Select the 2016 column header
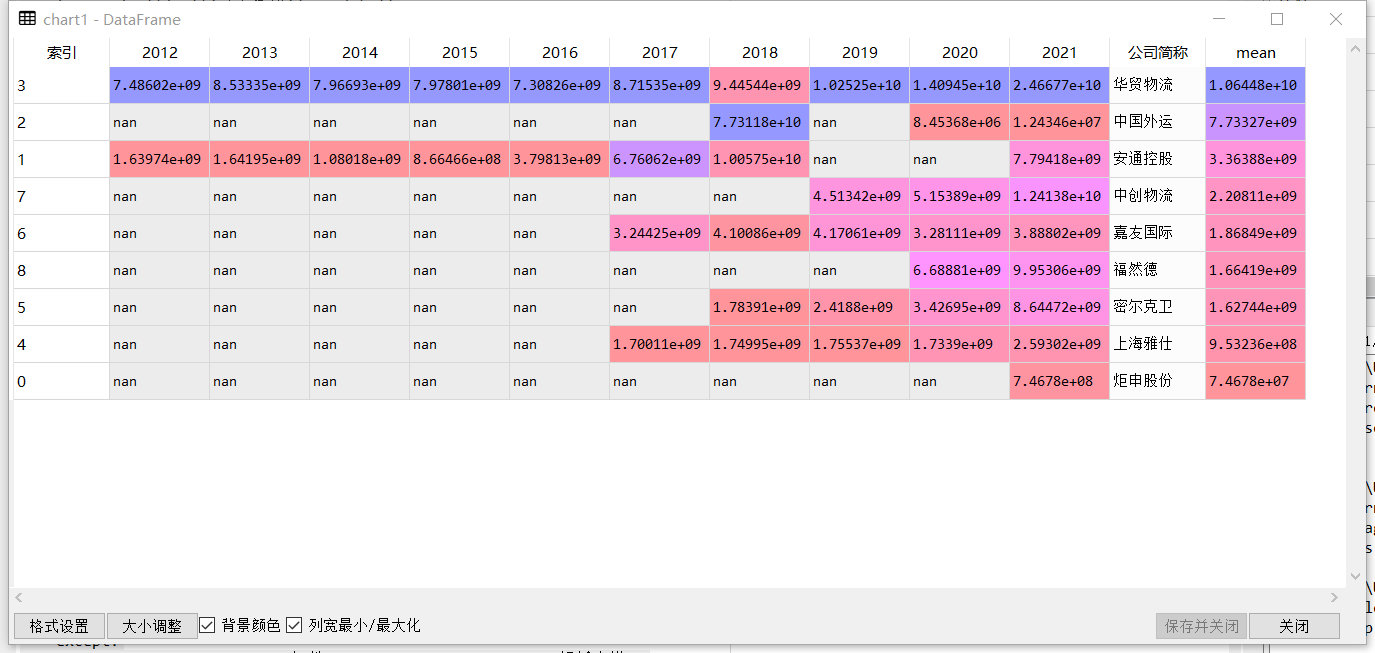Image resolution: width=1375 pixels, height=653 pixels. tap(560, 52)
